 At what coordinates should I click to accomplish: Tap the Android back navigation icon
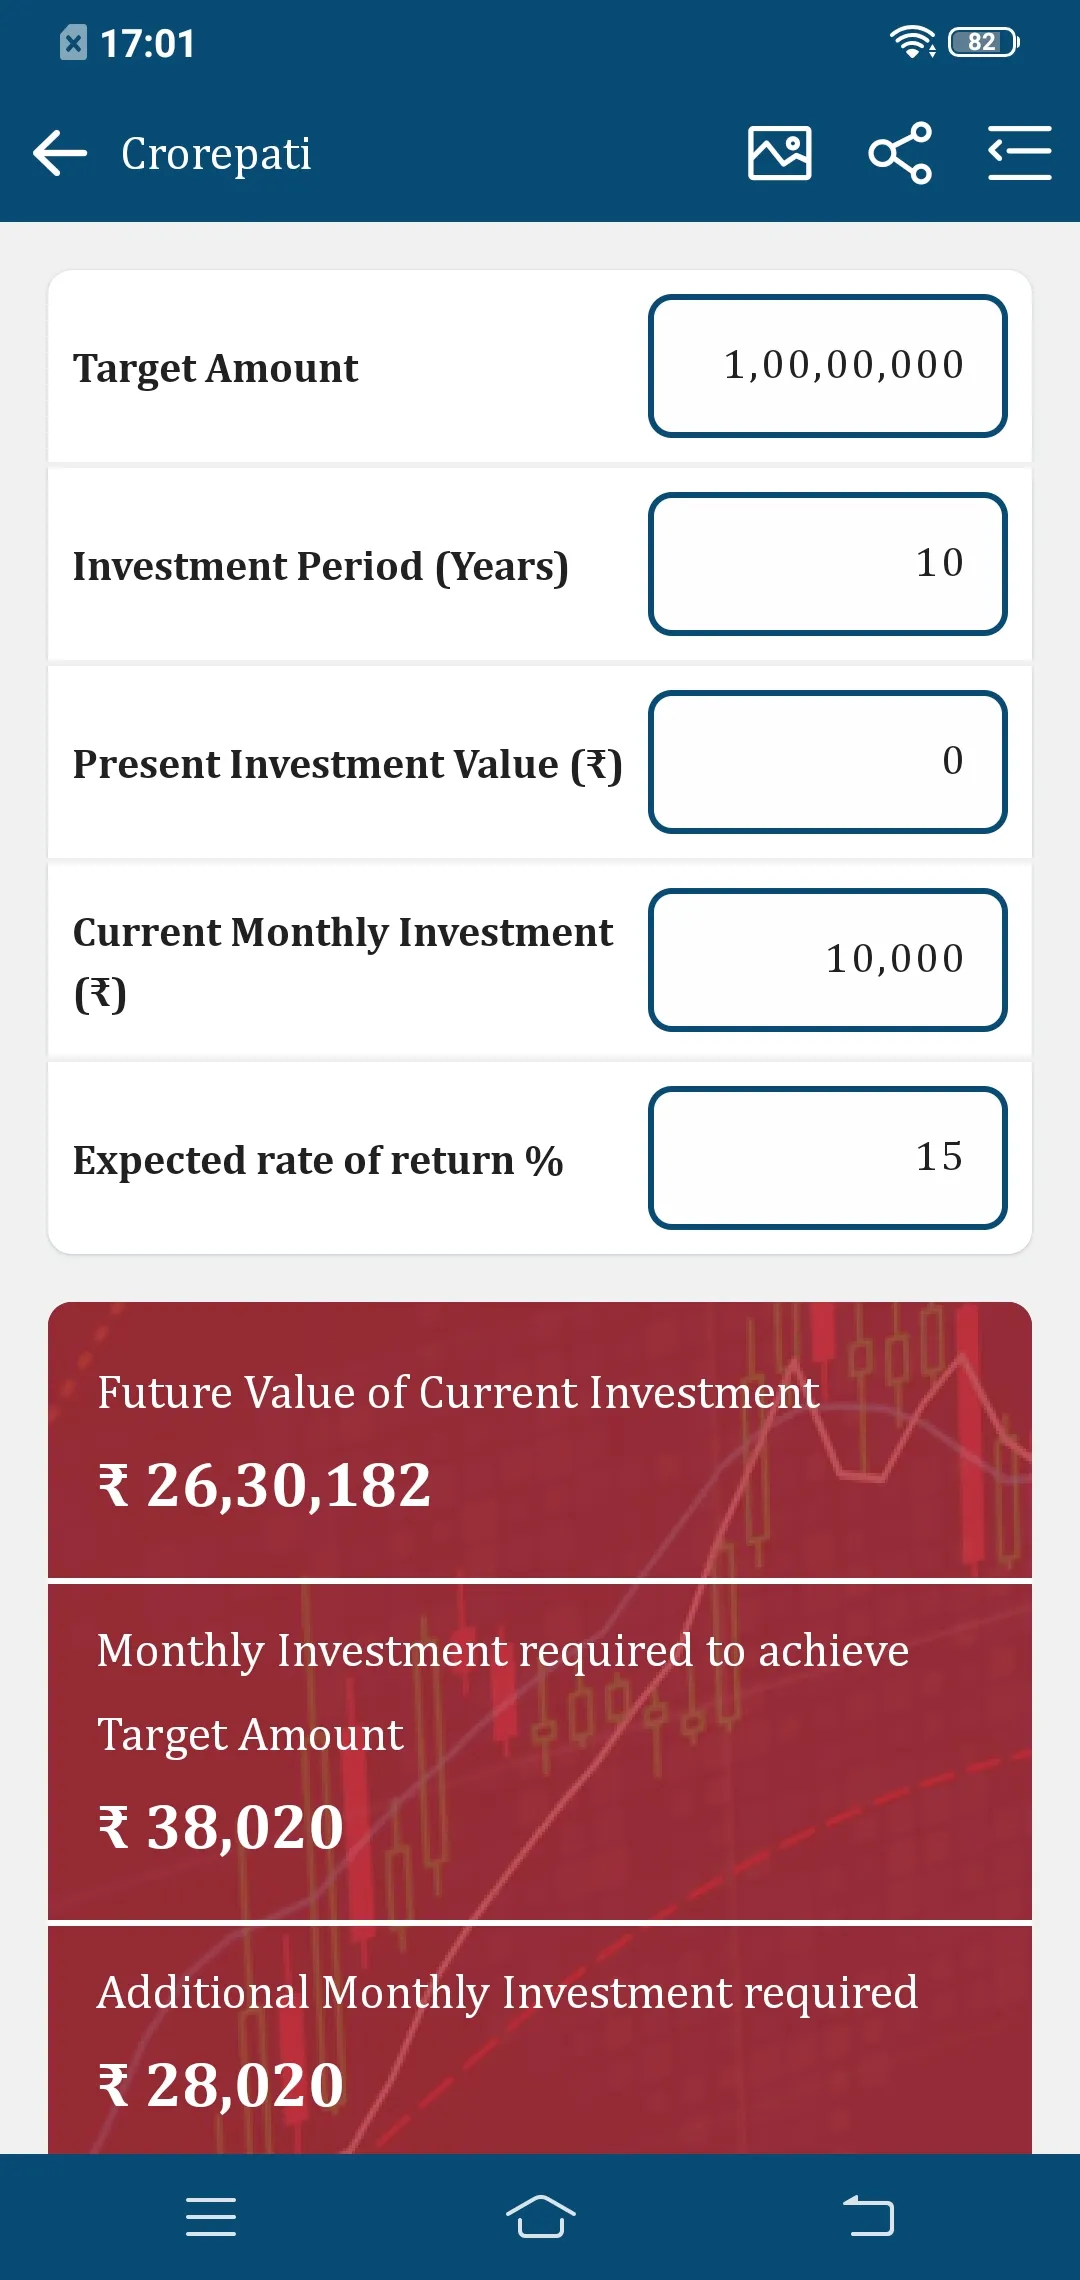click(x=868, y=2217)
